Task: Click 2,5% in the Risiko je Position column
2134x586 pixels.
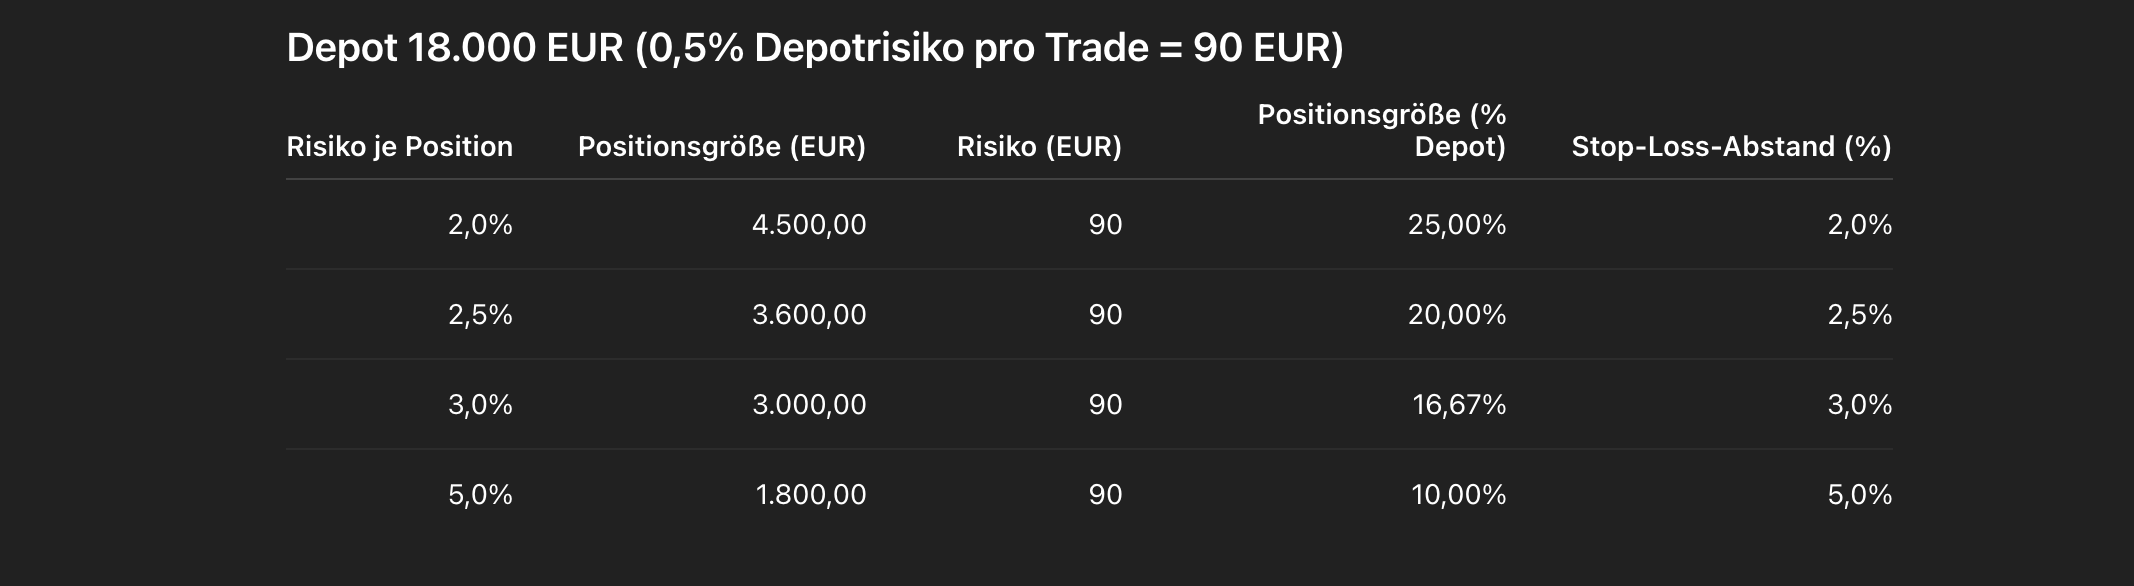Action: [480, 315]
